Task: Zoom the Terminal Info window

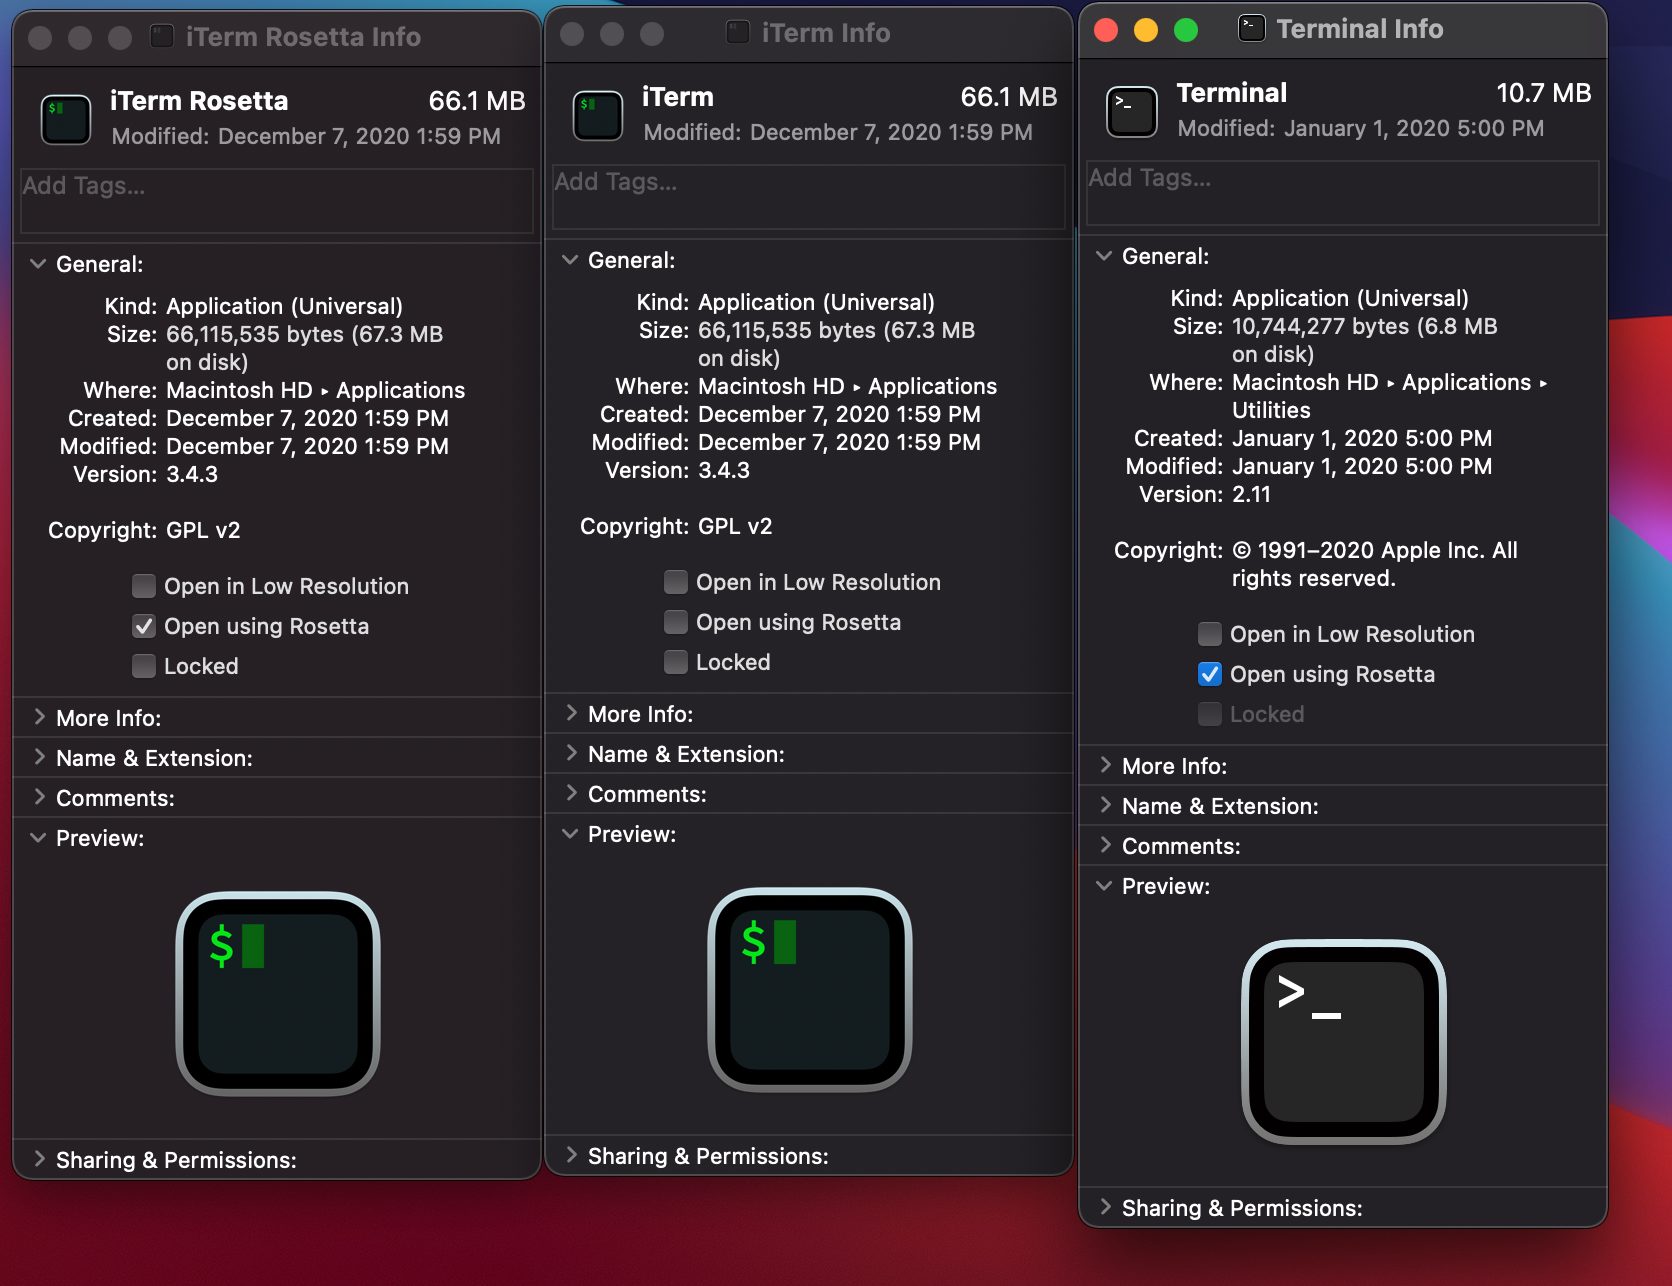Action: coord(1186,30)
